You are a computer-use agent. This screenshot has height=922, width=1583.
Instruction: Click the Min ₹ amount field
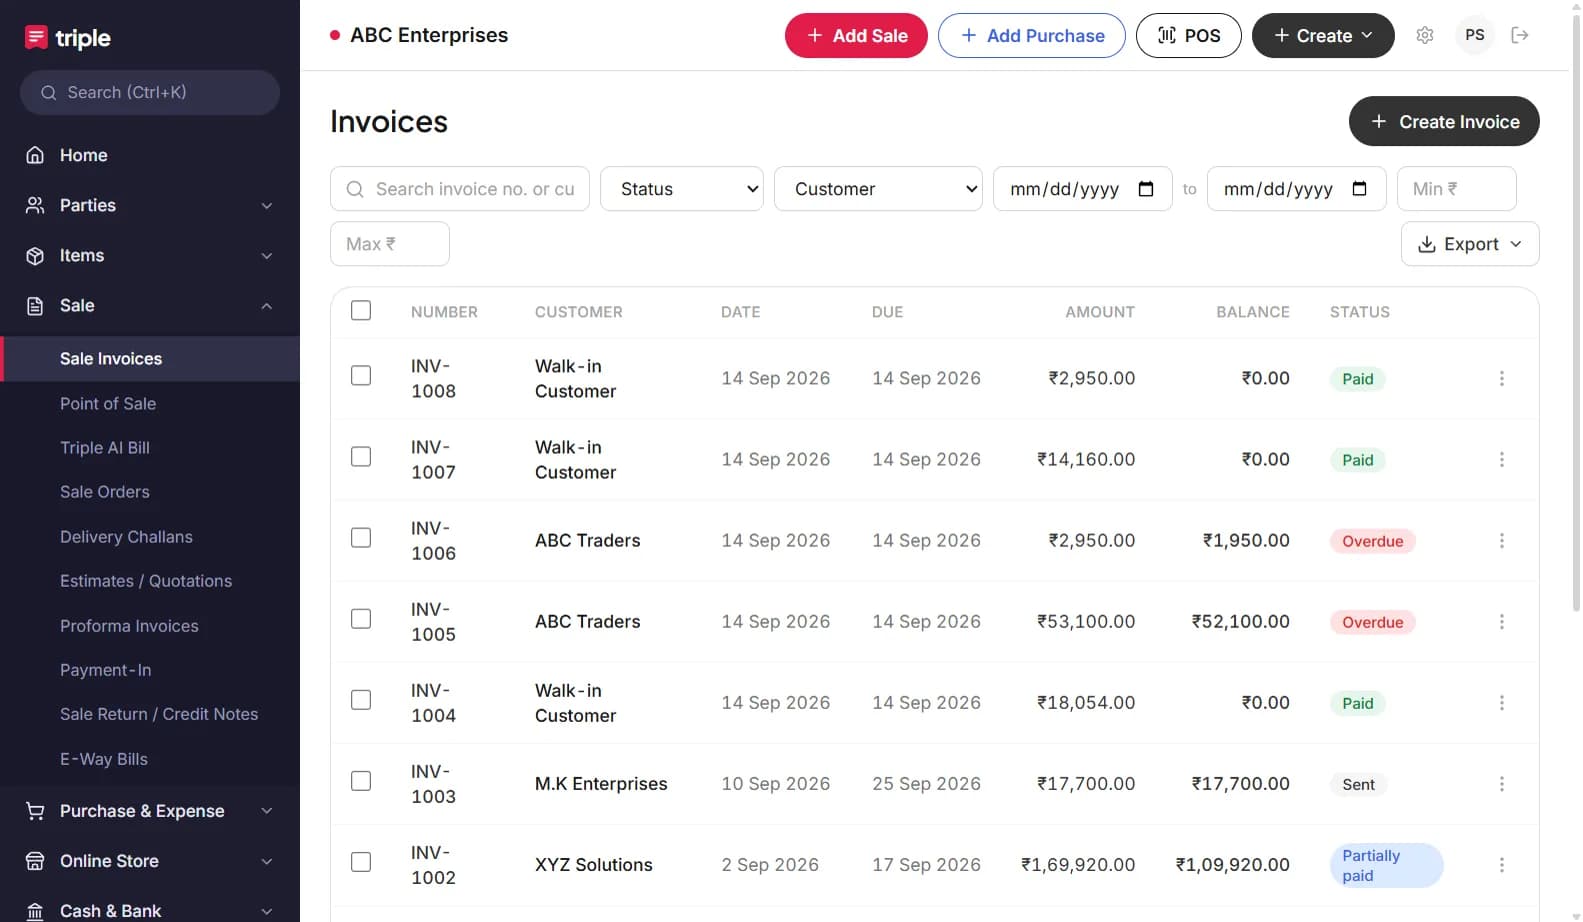coord(1457,189)
